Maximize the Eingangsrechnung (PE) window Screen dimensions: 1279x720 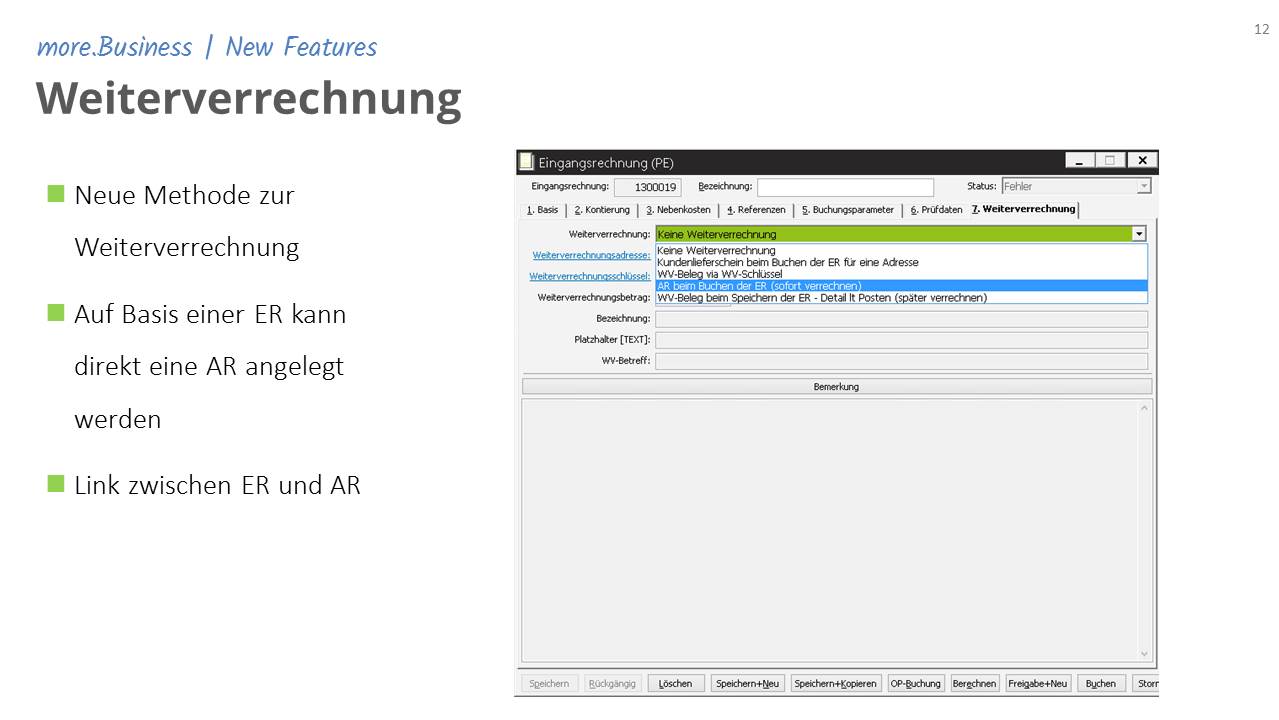tap(1109, 160)
